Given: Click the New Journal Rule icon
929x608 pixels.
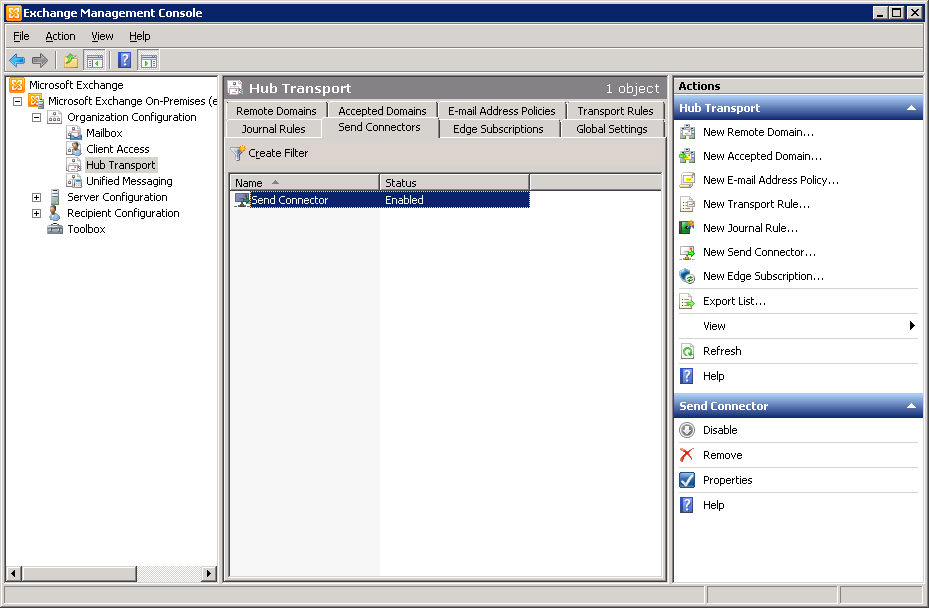Looking at the screenshot, I should click(687, 228).
